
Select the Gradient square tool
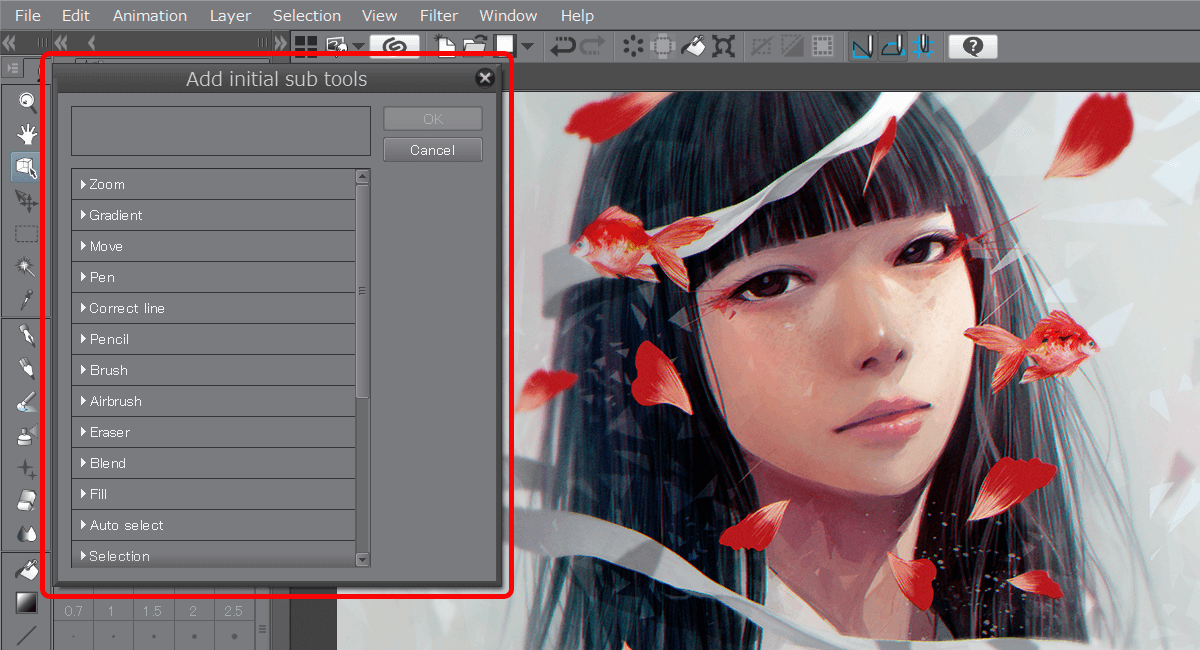(27, 602)
